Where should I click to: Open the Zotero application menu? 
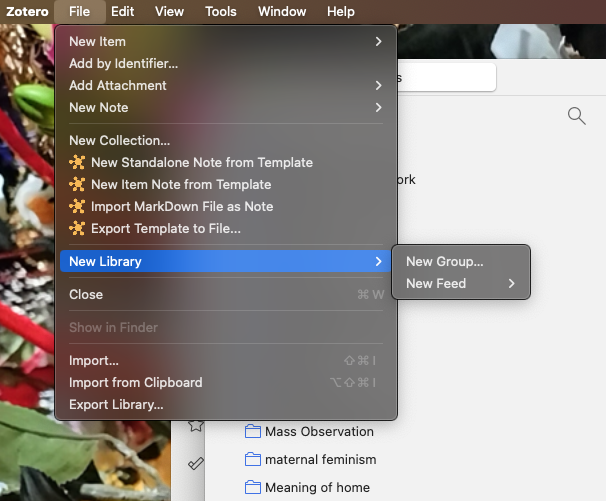27,12
